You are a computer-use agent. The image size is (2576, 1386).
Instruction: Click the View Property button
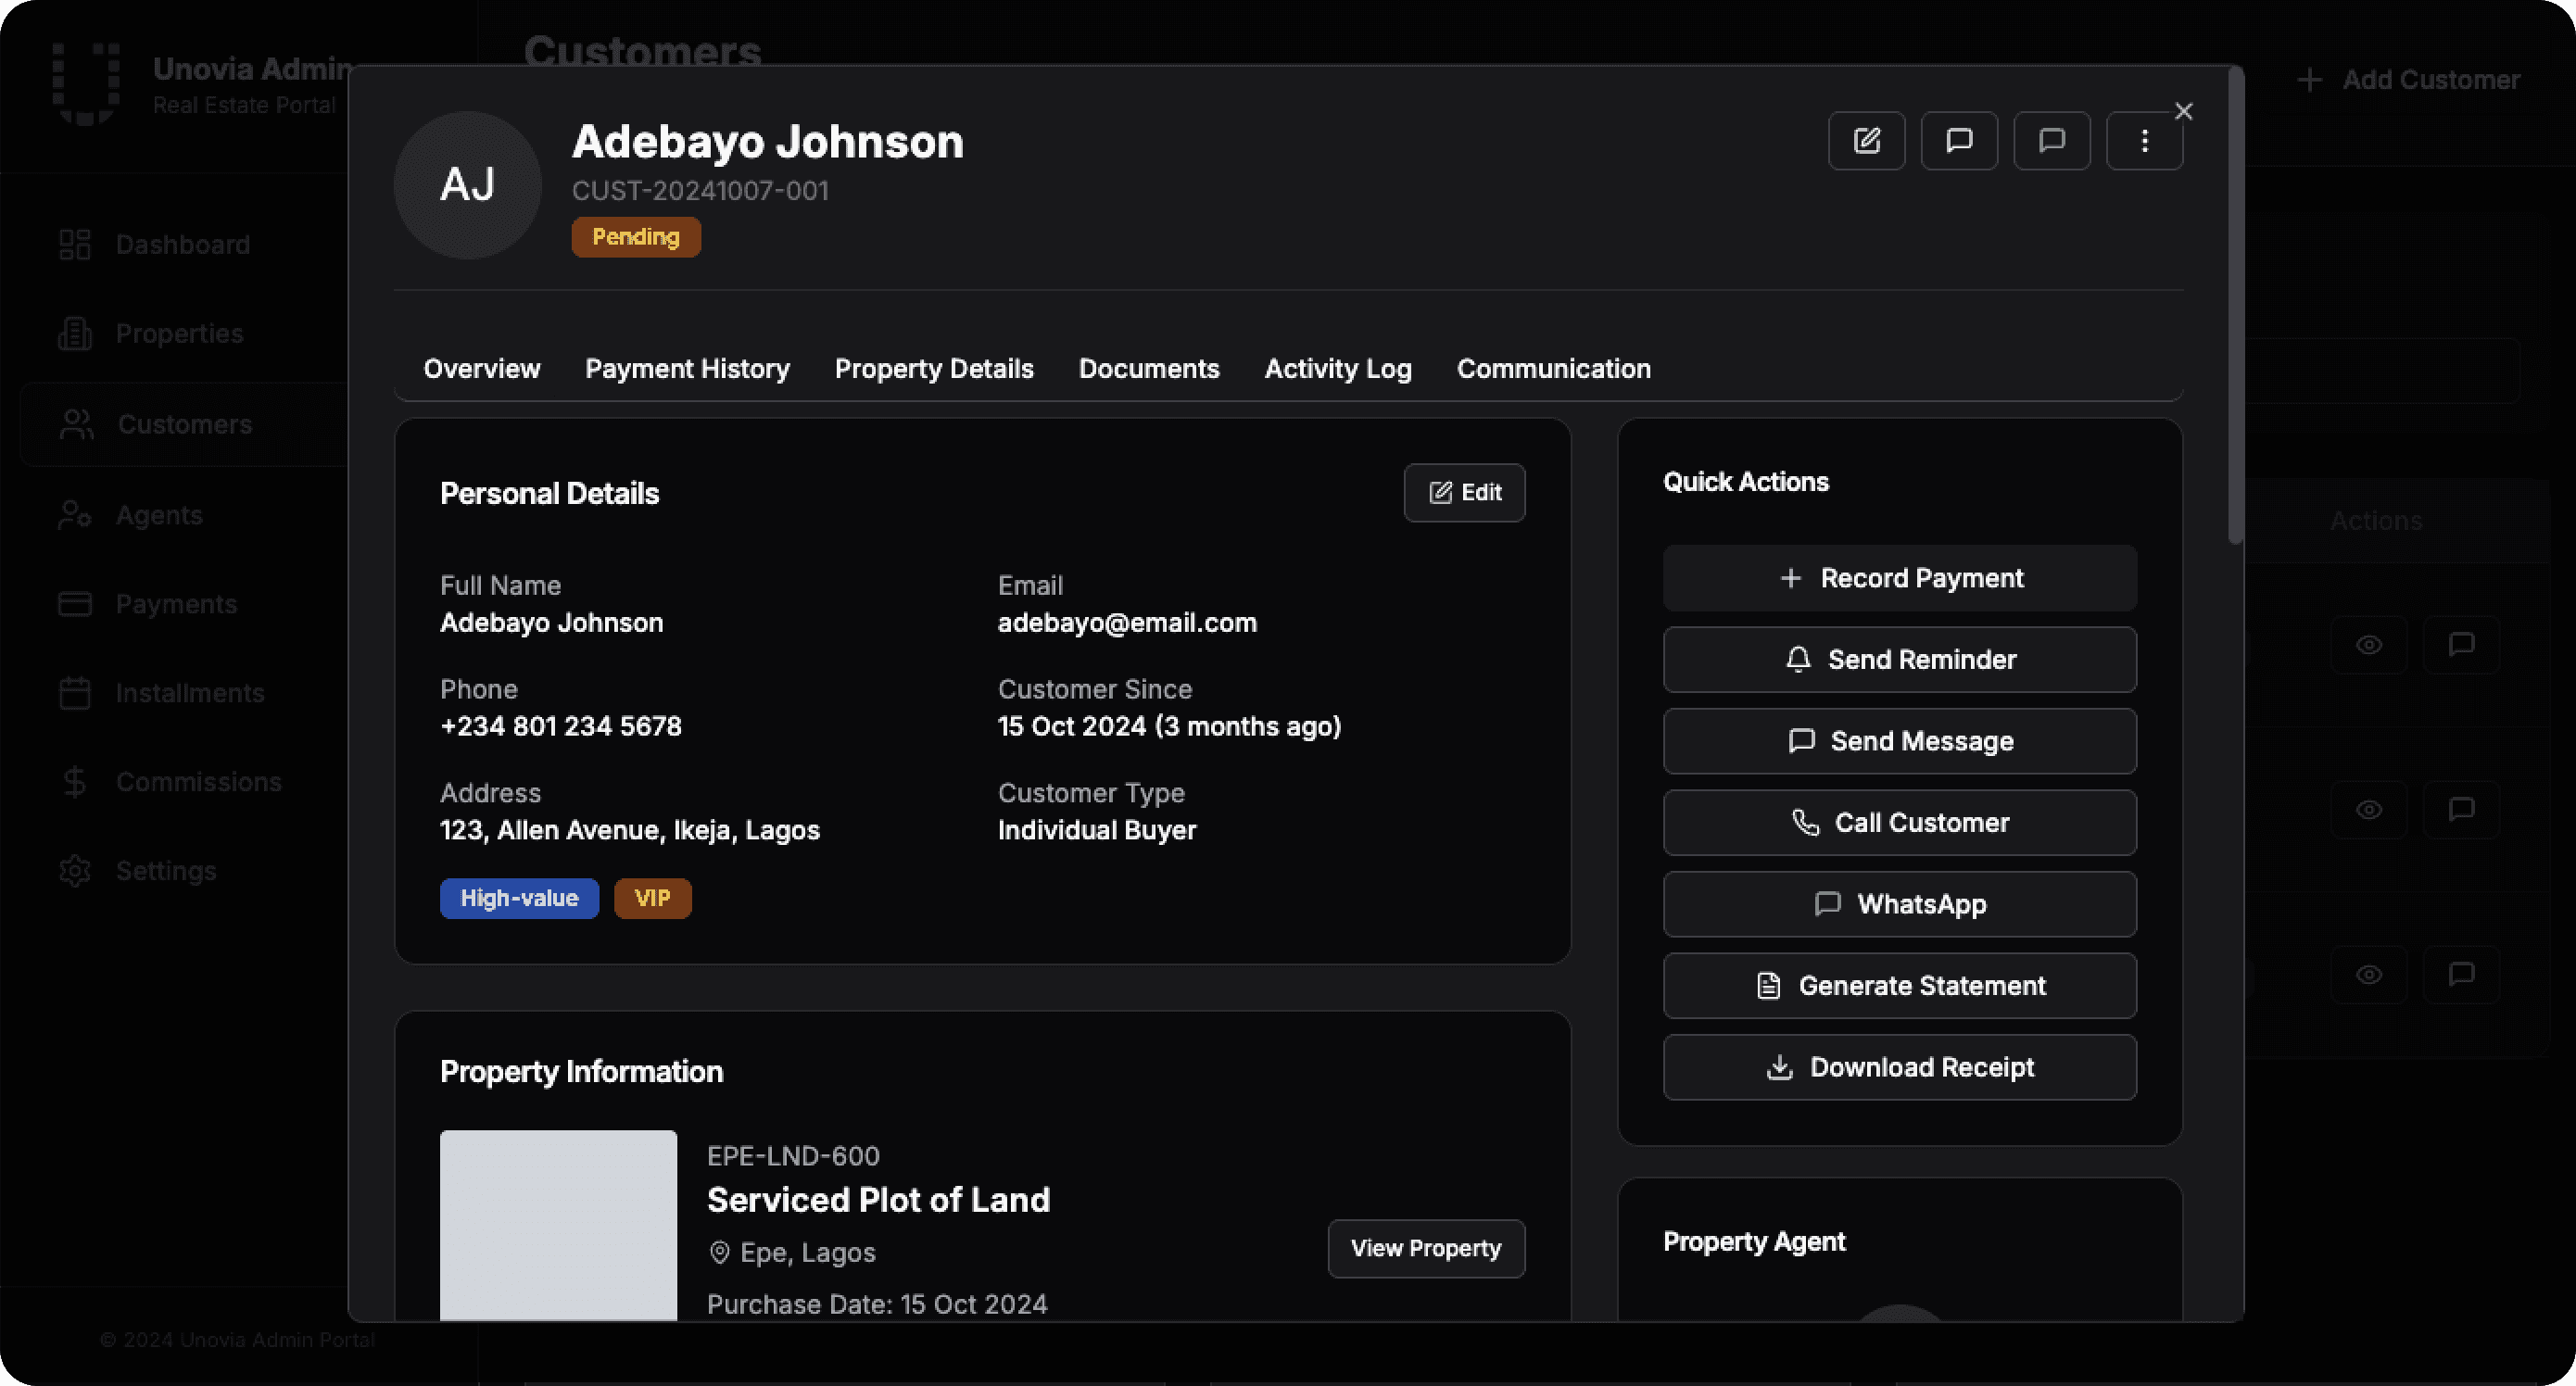[x=1425, y=1248]
